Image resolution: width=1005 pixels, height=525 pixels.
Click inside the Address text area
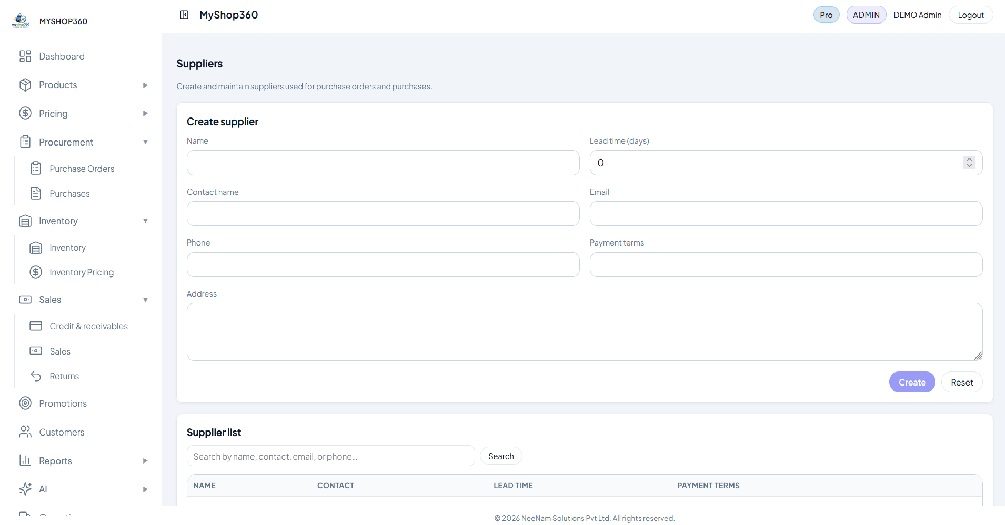584,331
